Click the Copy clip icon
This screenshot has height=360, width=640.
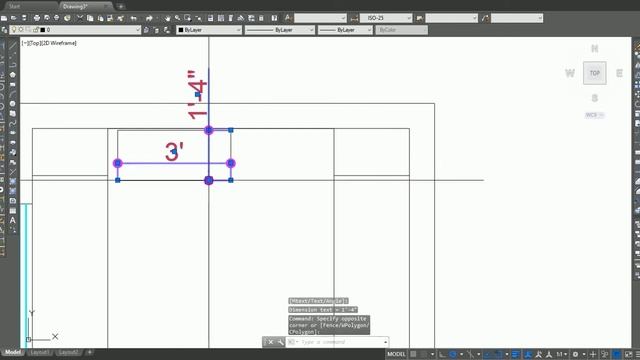point(90,18)
